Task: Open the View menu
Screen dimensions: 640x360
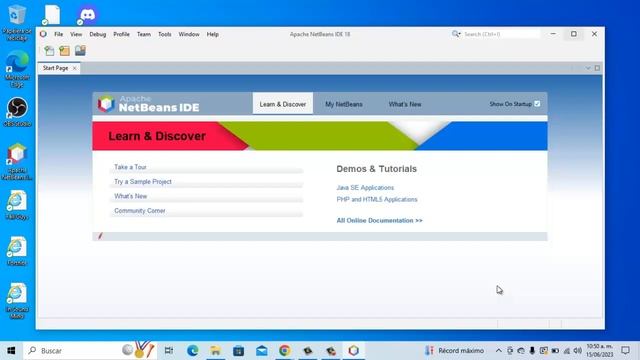Action: click(76, 34)
